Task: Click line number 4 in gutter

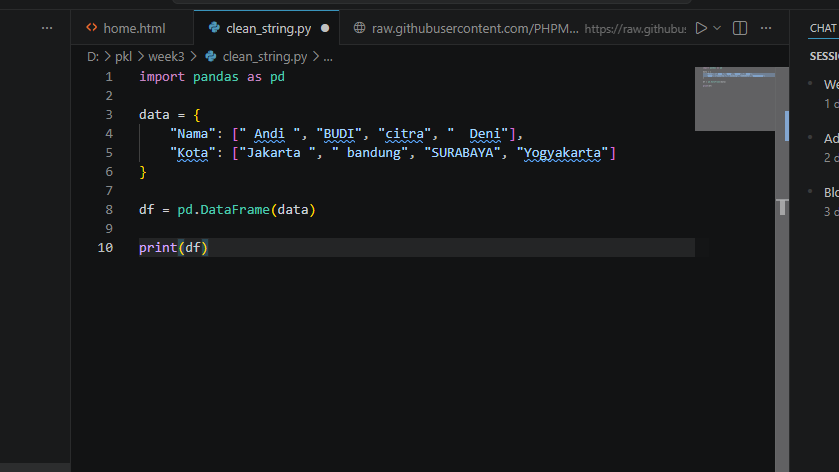Action: (109, 134)
